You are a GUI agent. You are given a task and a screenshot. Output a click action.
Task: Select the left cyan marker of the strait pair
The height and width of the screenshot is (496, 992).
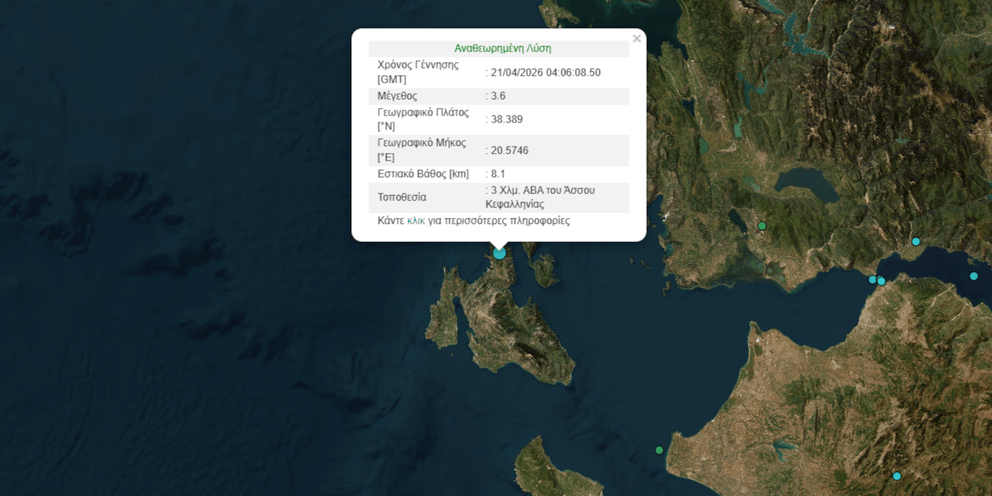(872, 279)
